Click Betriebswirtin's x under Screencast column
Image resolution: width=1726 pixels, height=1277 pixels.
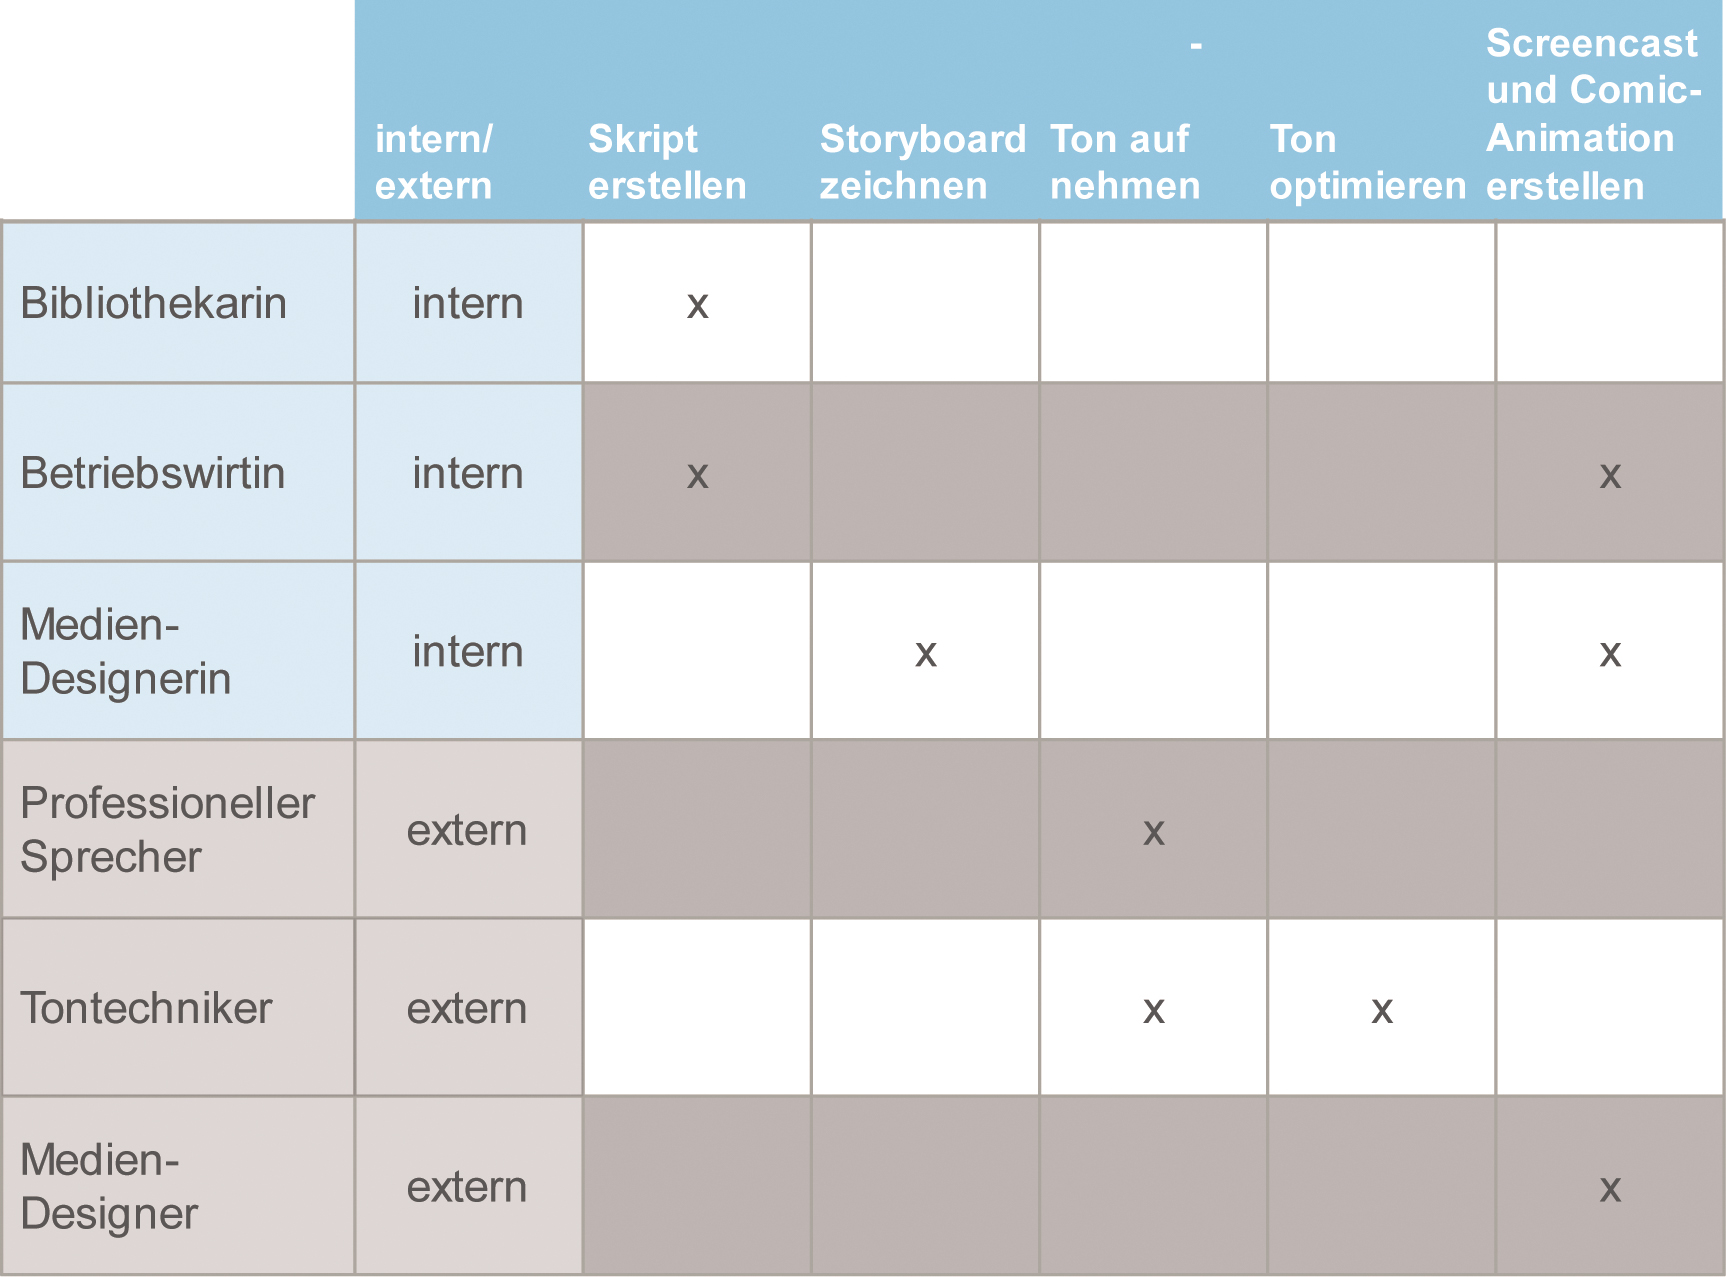tap(1610, 475)
